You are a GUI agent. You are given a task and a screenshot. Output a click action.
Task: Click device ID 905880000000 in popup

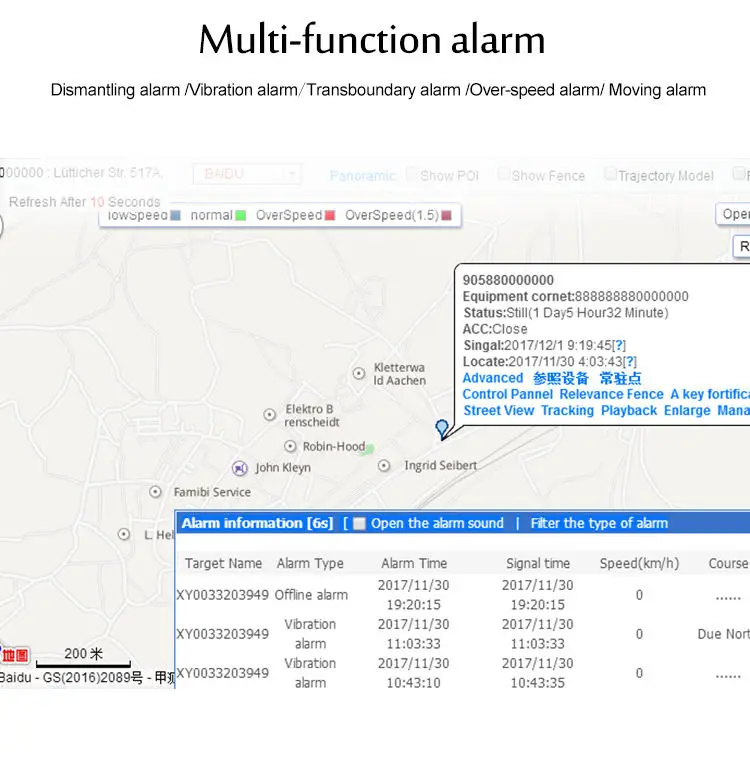point(508,280)
